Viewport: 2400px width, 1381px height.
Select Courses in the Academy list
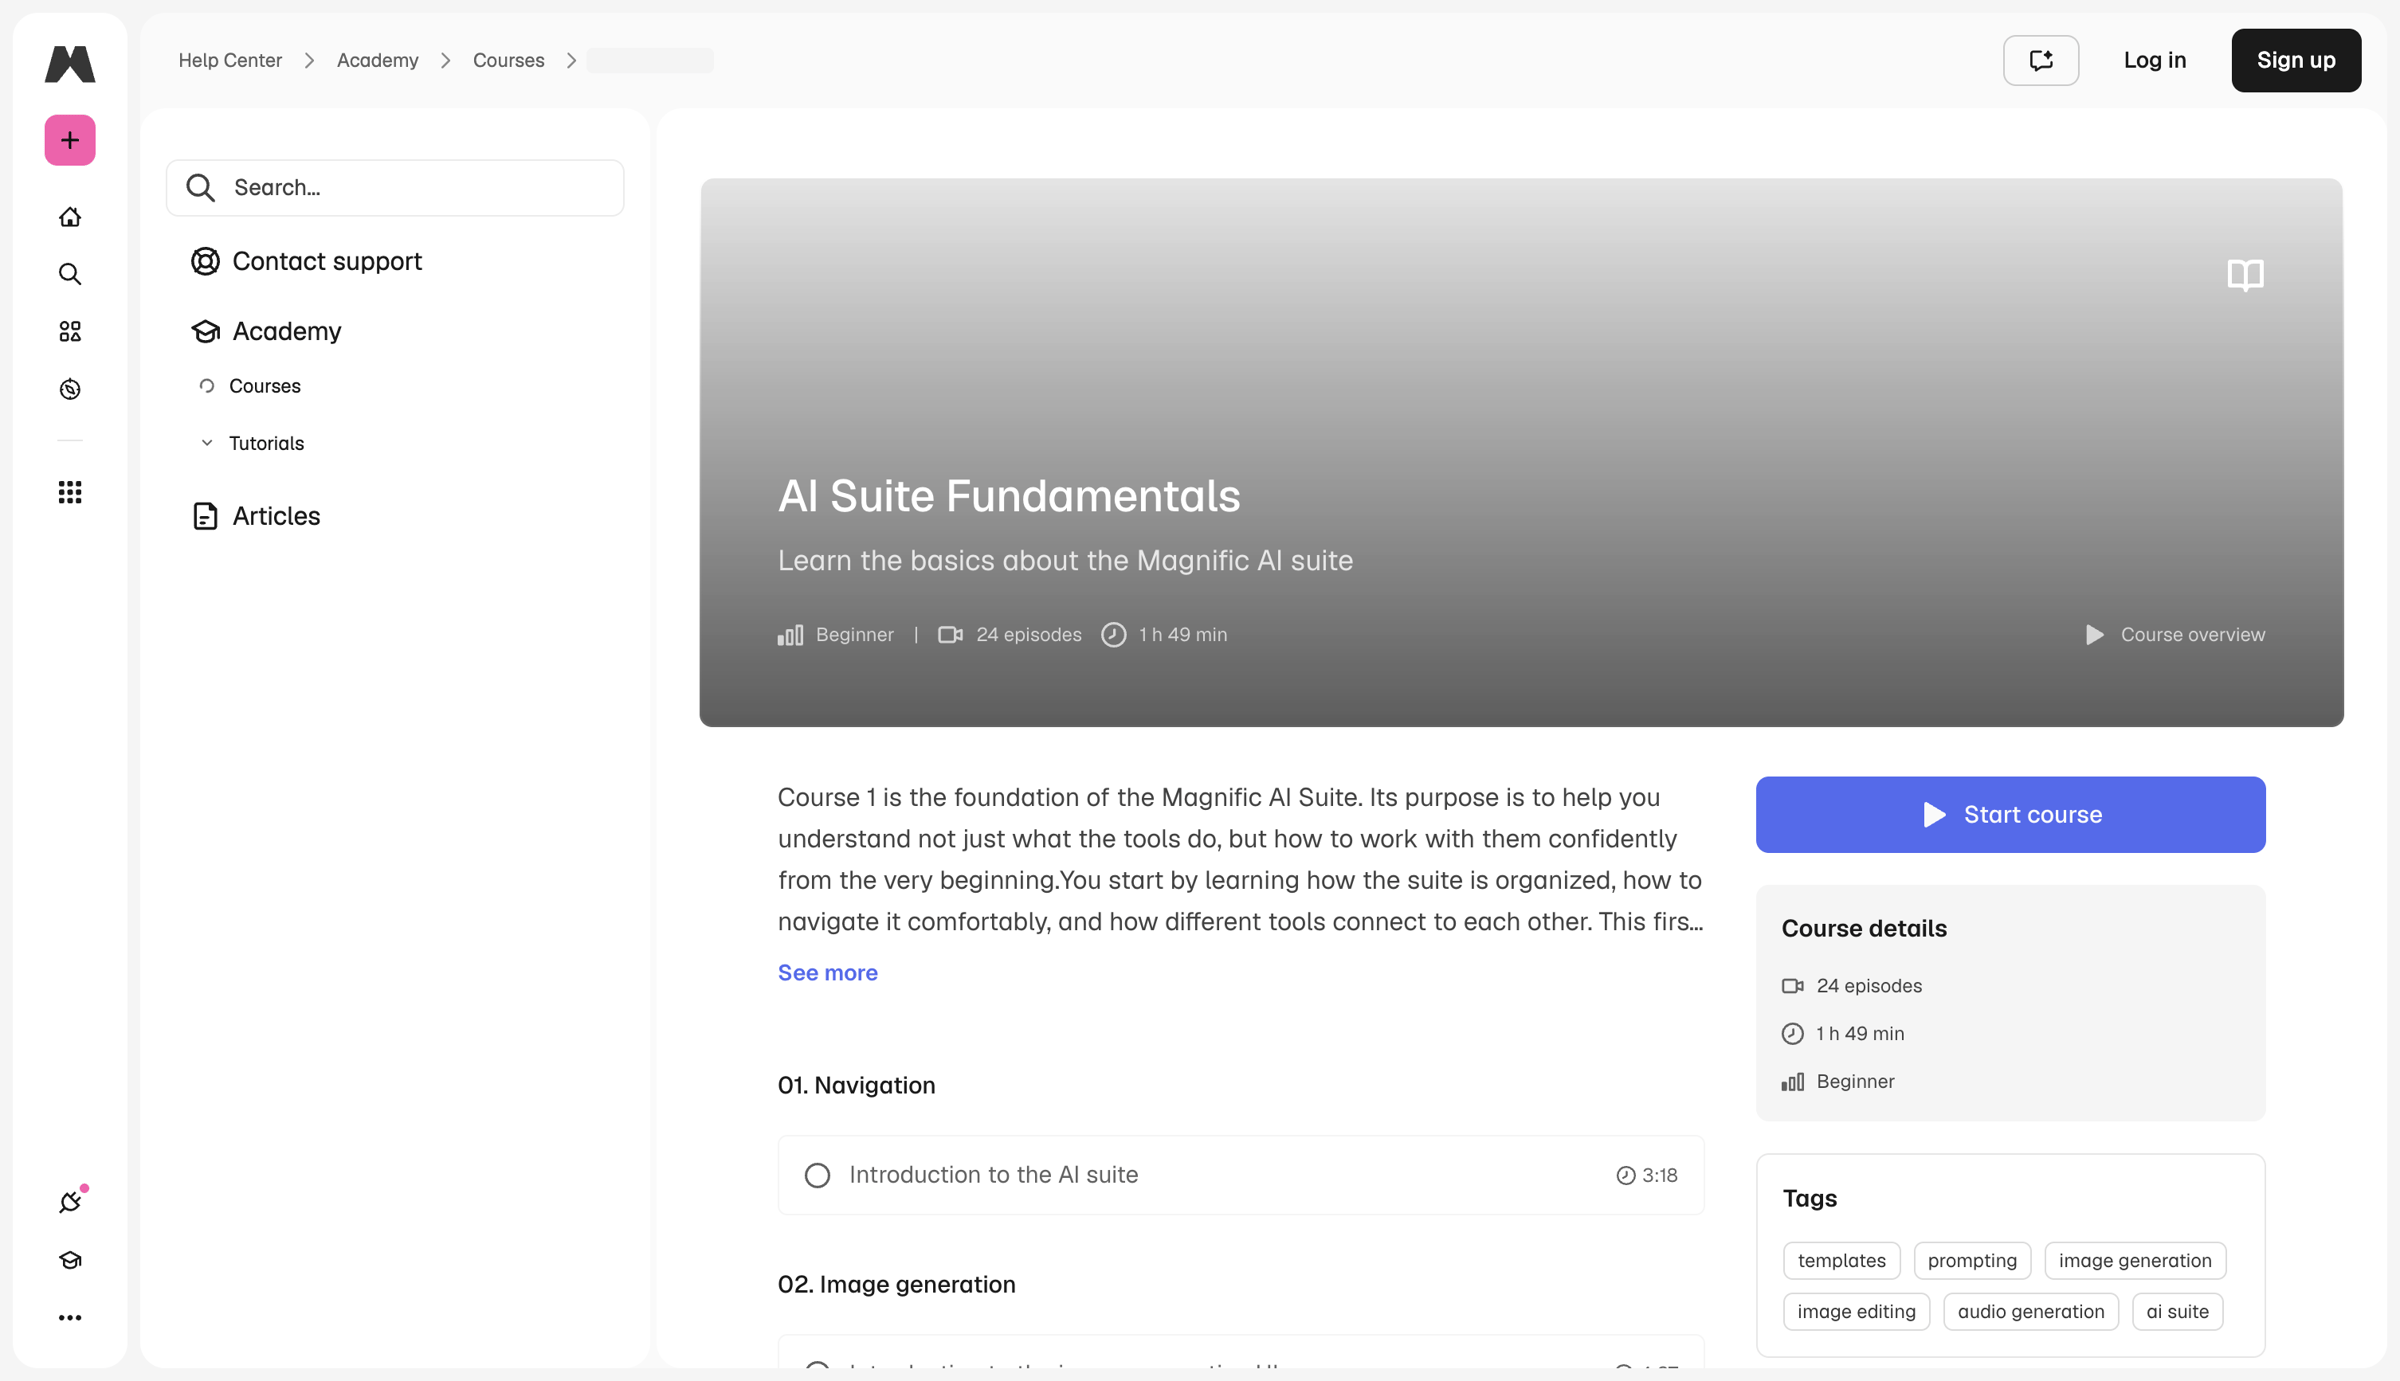pyautogui.click(x=265, y=386)
